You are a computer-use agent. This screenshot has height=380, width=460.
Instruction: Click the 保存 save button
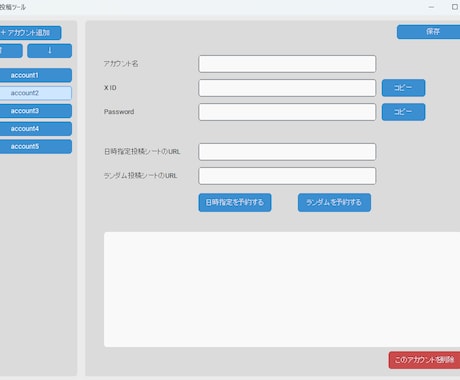tap(429, 32)
